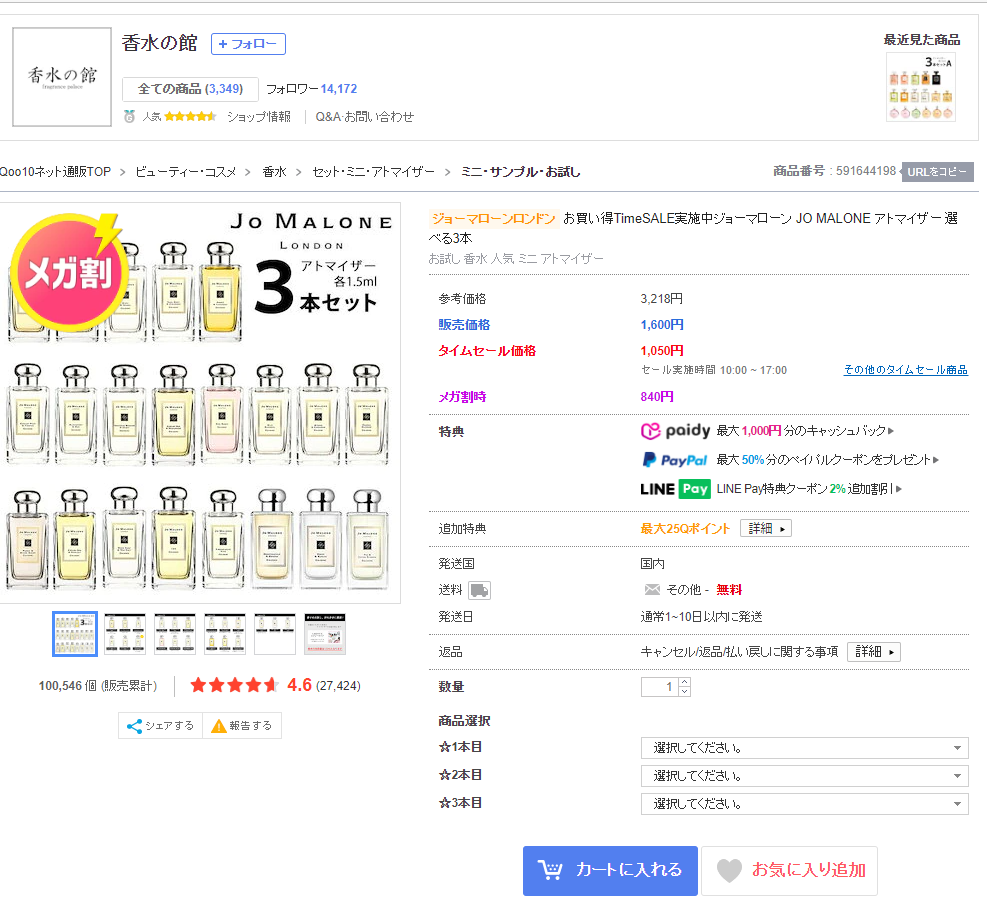Click the 最大25Qポイント text
Viewport: 987px width, 911px height.
[685, 529]
